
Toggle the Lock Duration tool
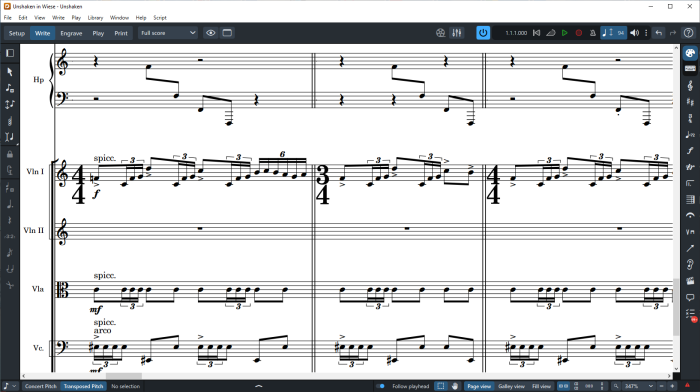click(10, 154)
